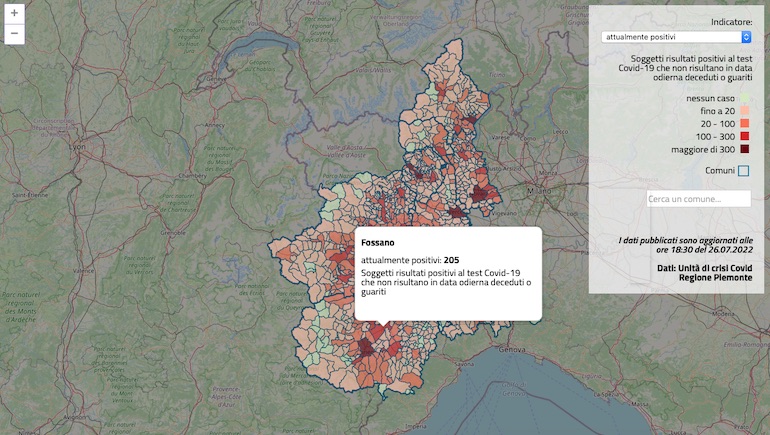Click the '20 - 100' legend color box
The width and height of the screenshot is (770, 435).
[x=743, y=123]
